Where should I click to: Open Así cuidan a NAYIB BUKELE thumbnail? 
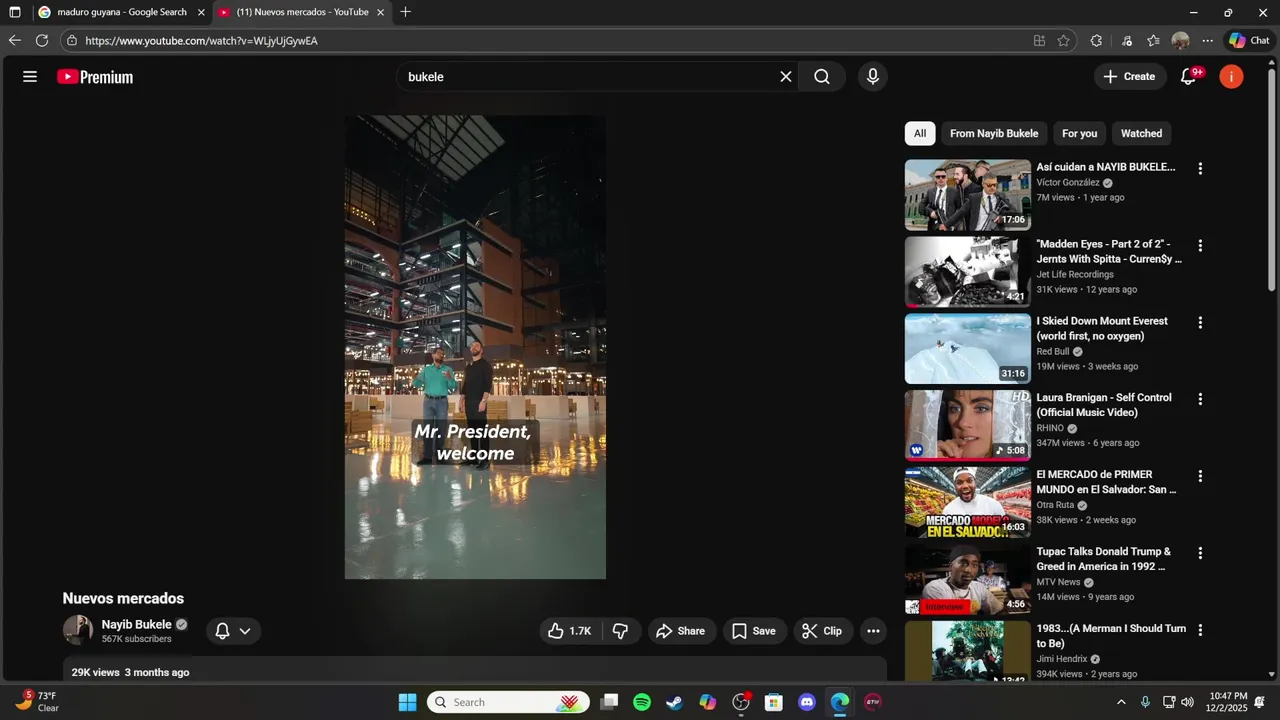click(967, 195)
